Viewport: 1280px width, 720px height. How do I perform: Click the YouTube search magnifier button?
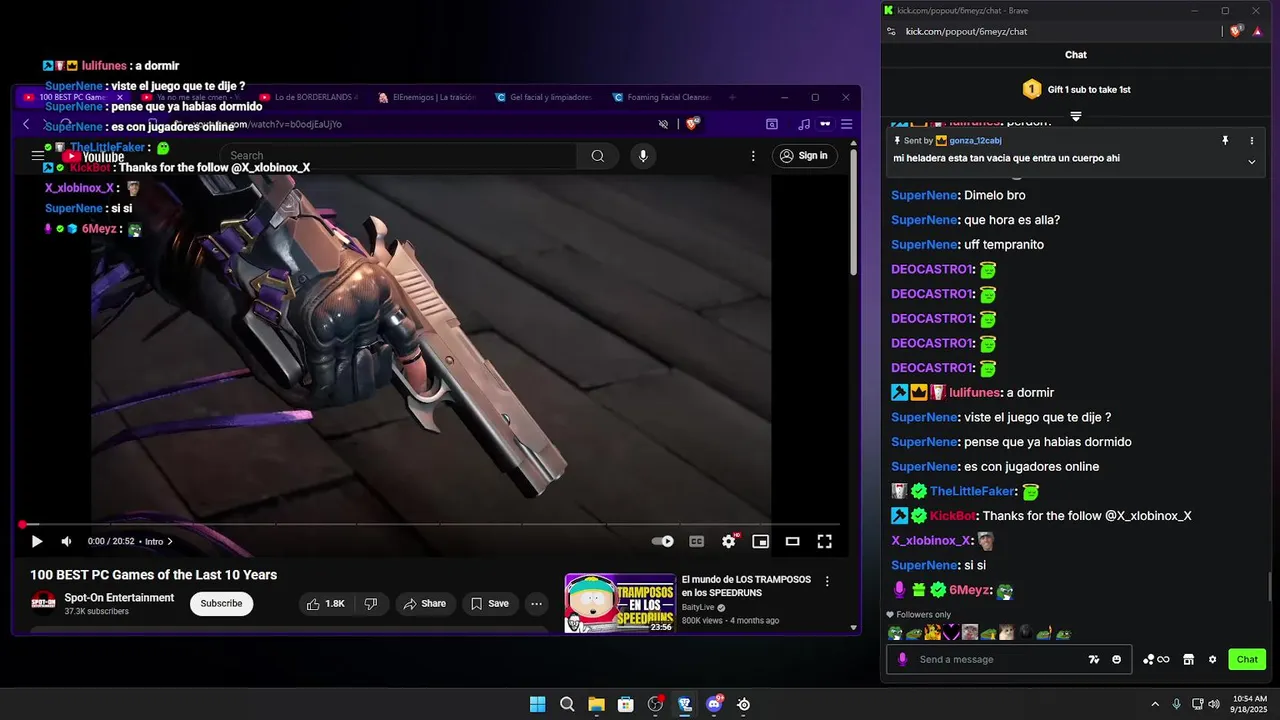click(597, 156)
